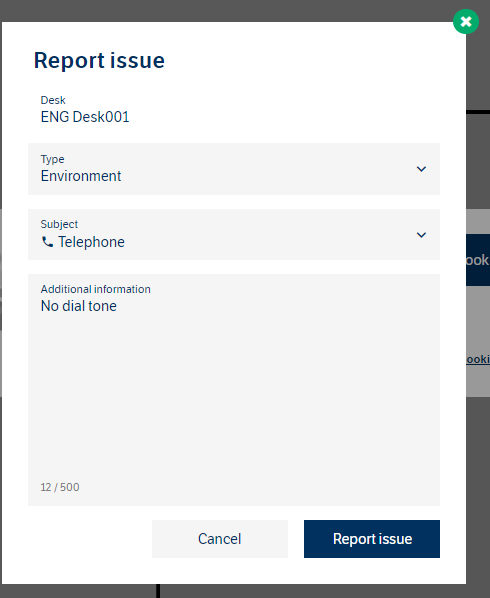Open the Type field showing Environment
This screenshot has width=490, height=598.
[x=234, y=169]
